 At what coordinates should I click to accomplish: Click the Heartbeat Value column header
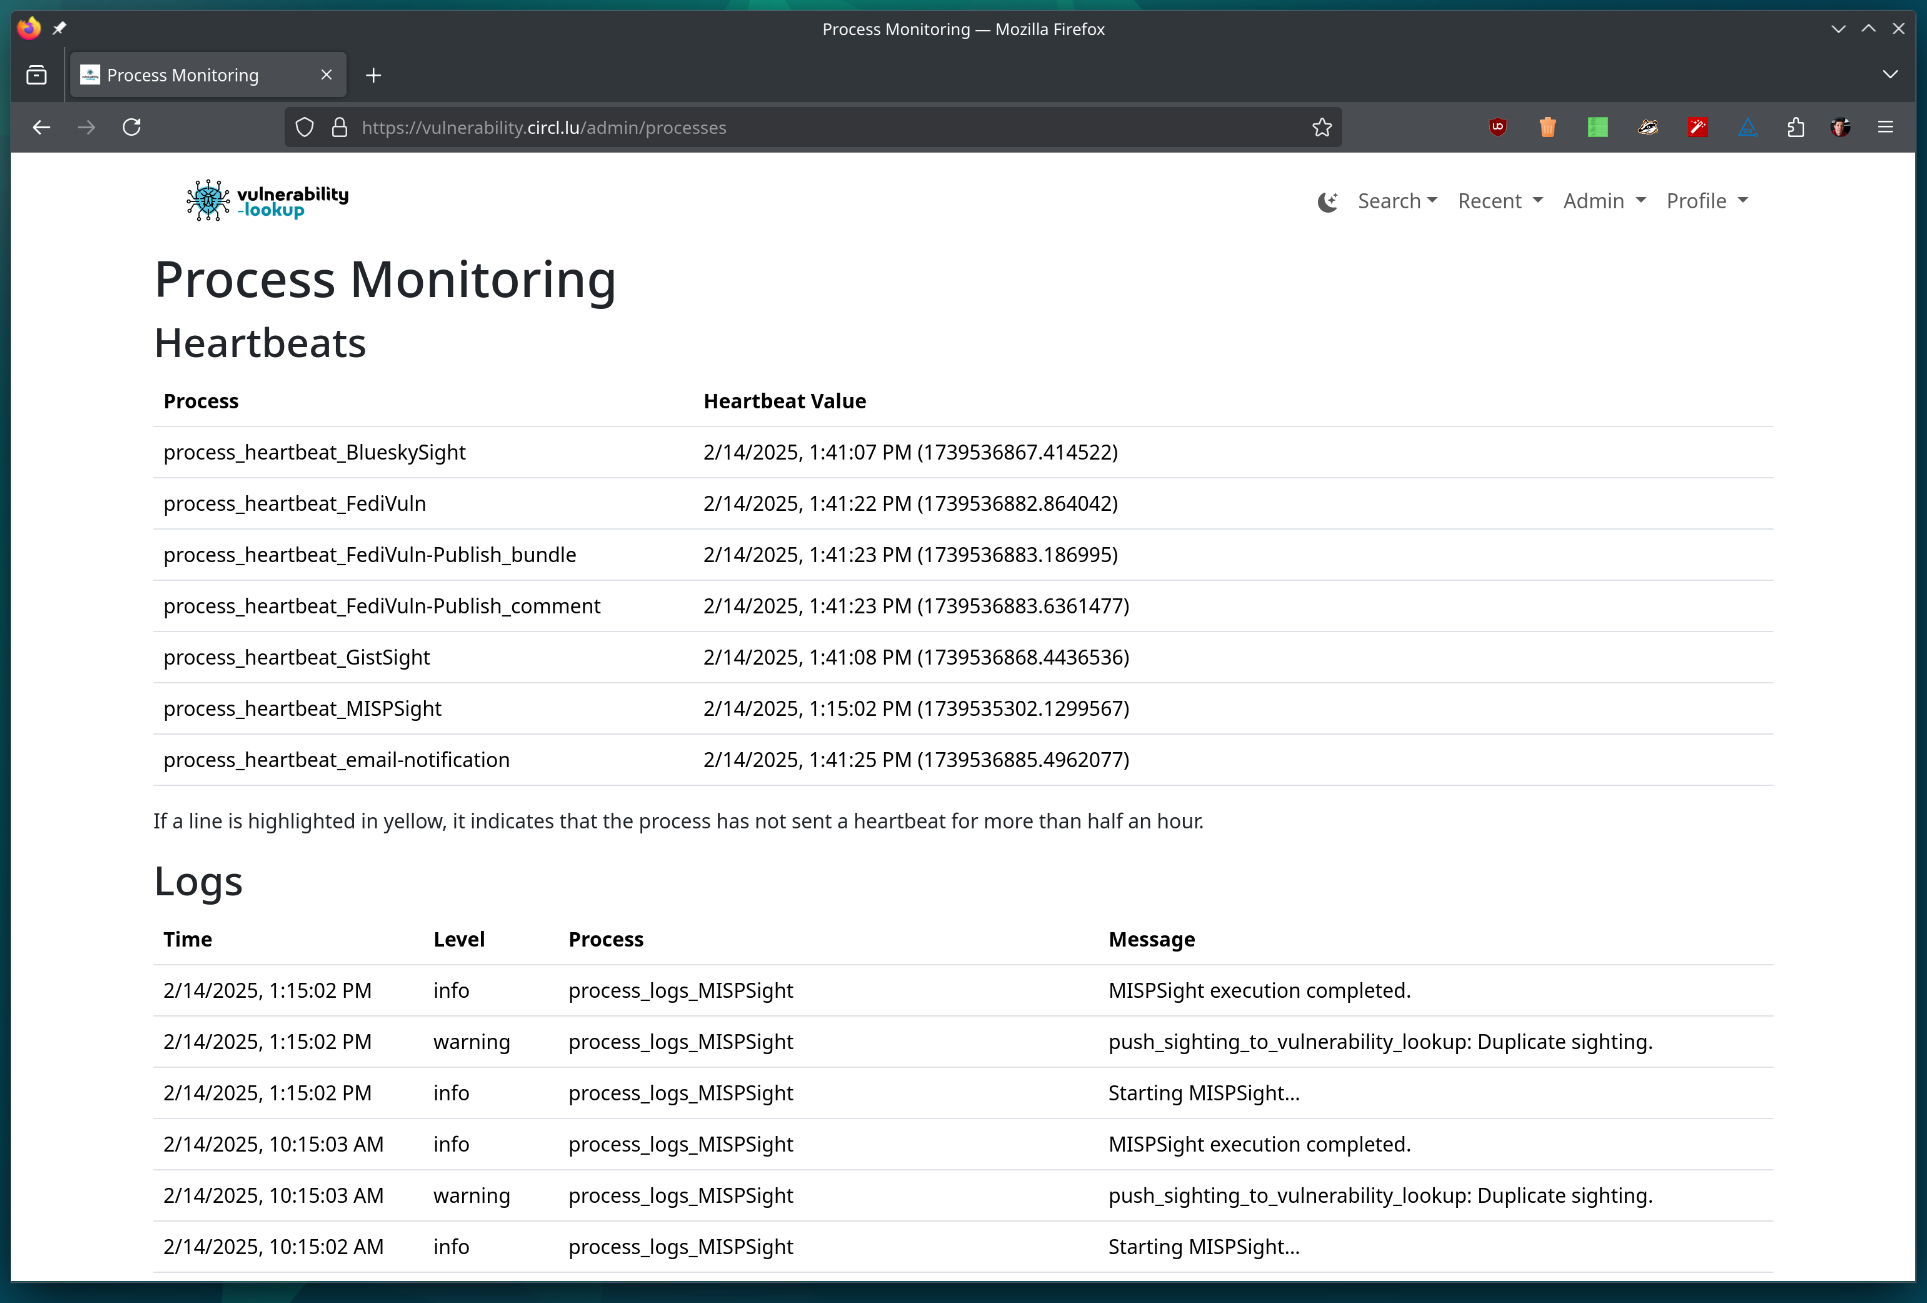coord(784,401)
